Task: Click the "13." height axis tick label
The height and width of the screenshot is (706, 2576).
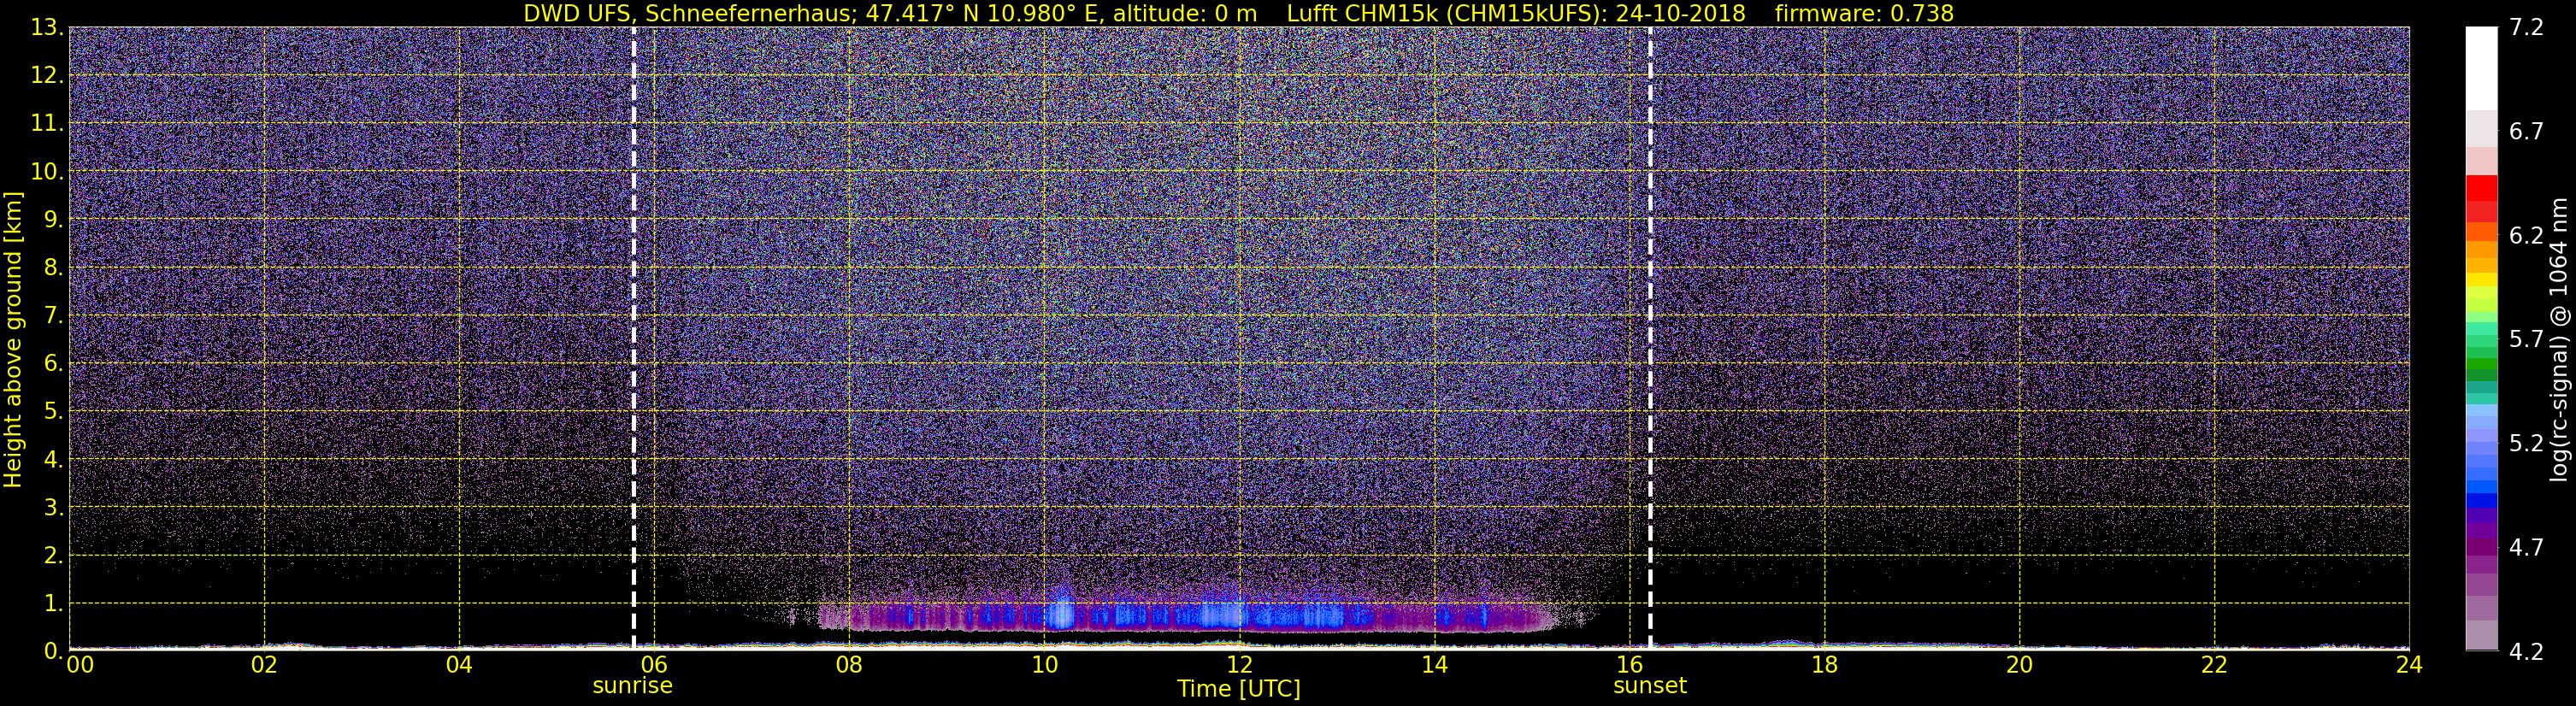Action: coord(47,28)
